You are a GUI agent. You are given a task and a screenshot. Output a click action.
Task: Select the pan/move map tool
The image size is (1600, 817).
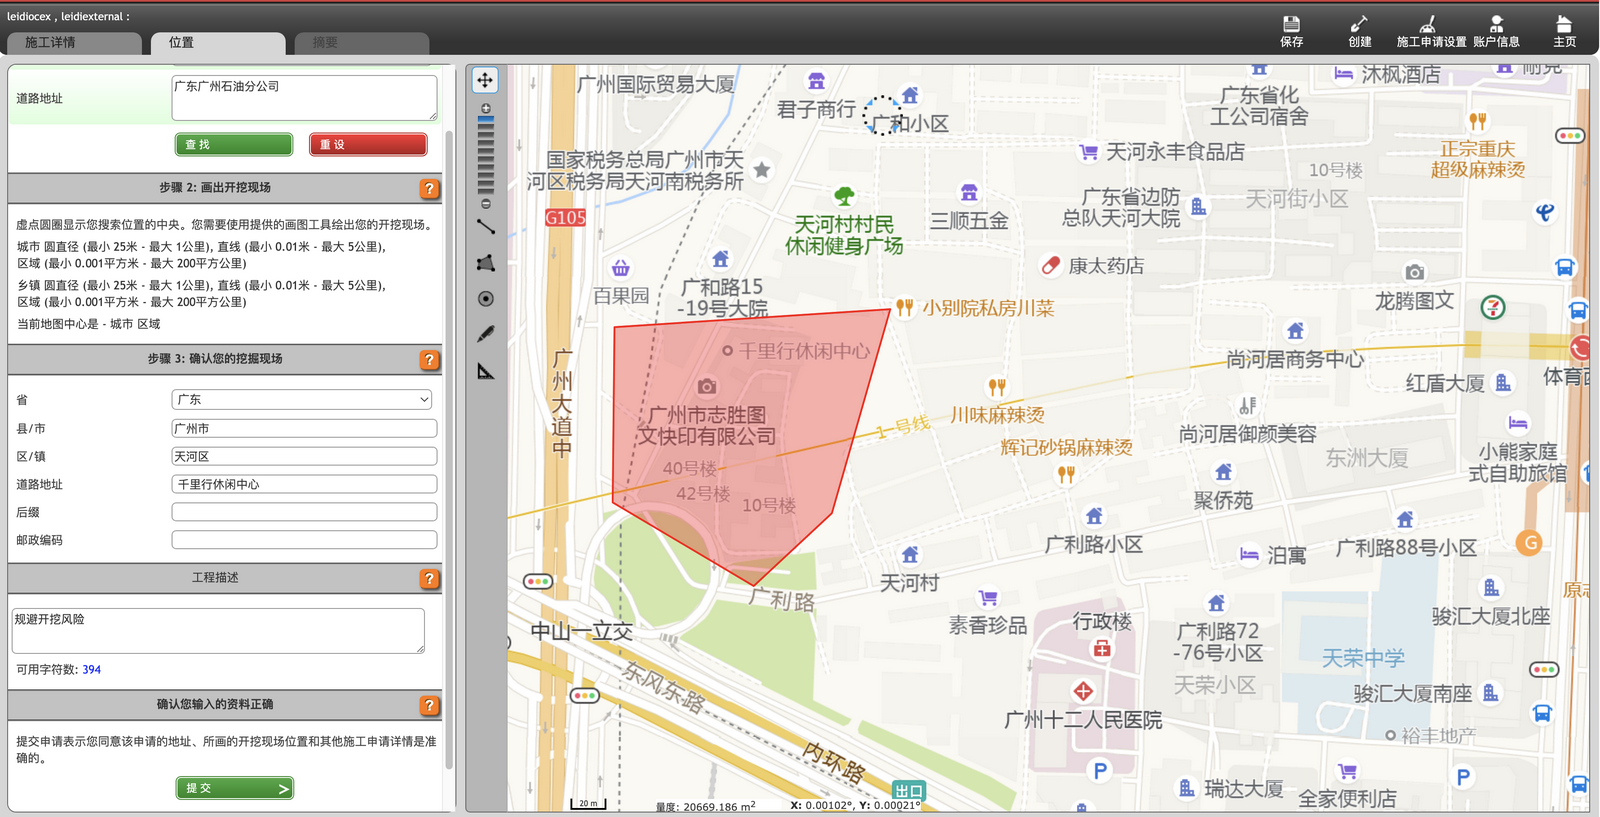pos(485,80)
